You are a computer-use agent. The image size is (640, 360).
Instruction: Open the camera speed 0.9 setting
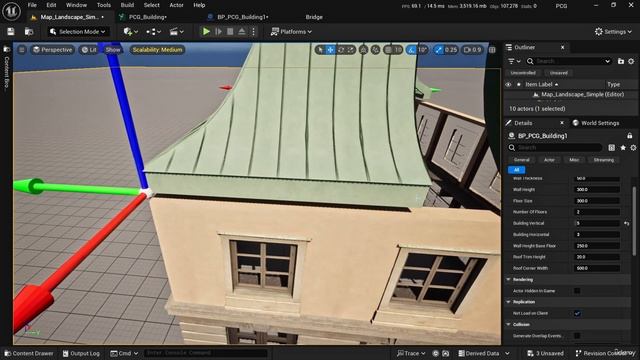point(472,50)
